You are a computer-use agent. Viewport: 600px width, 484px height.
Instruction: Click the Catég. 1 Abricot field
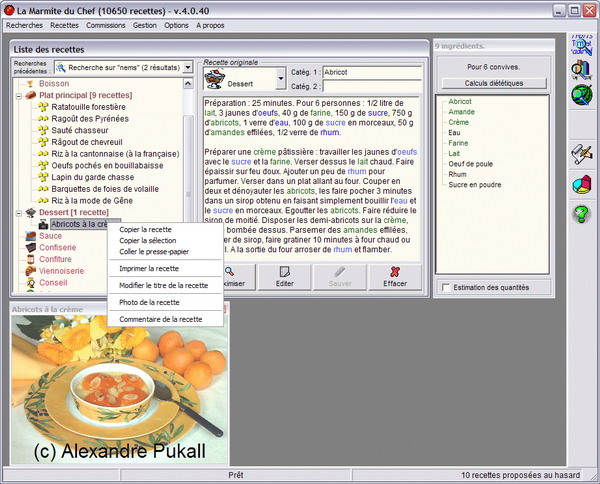[x=372, y=72]
